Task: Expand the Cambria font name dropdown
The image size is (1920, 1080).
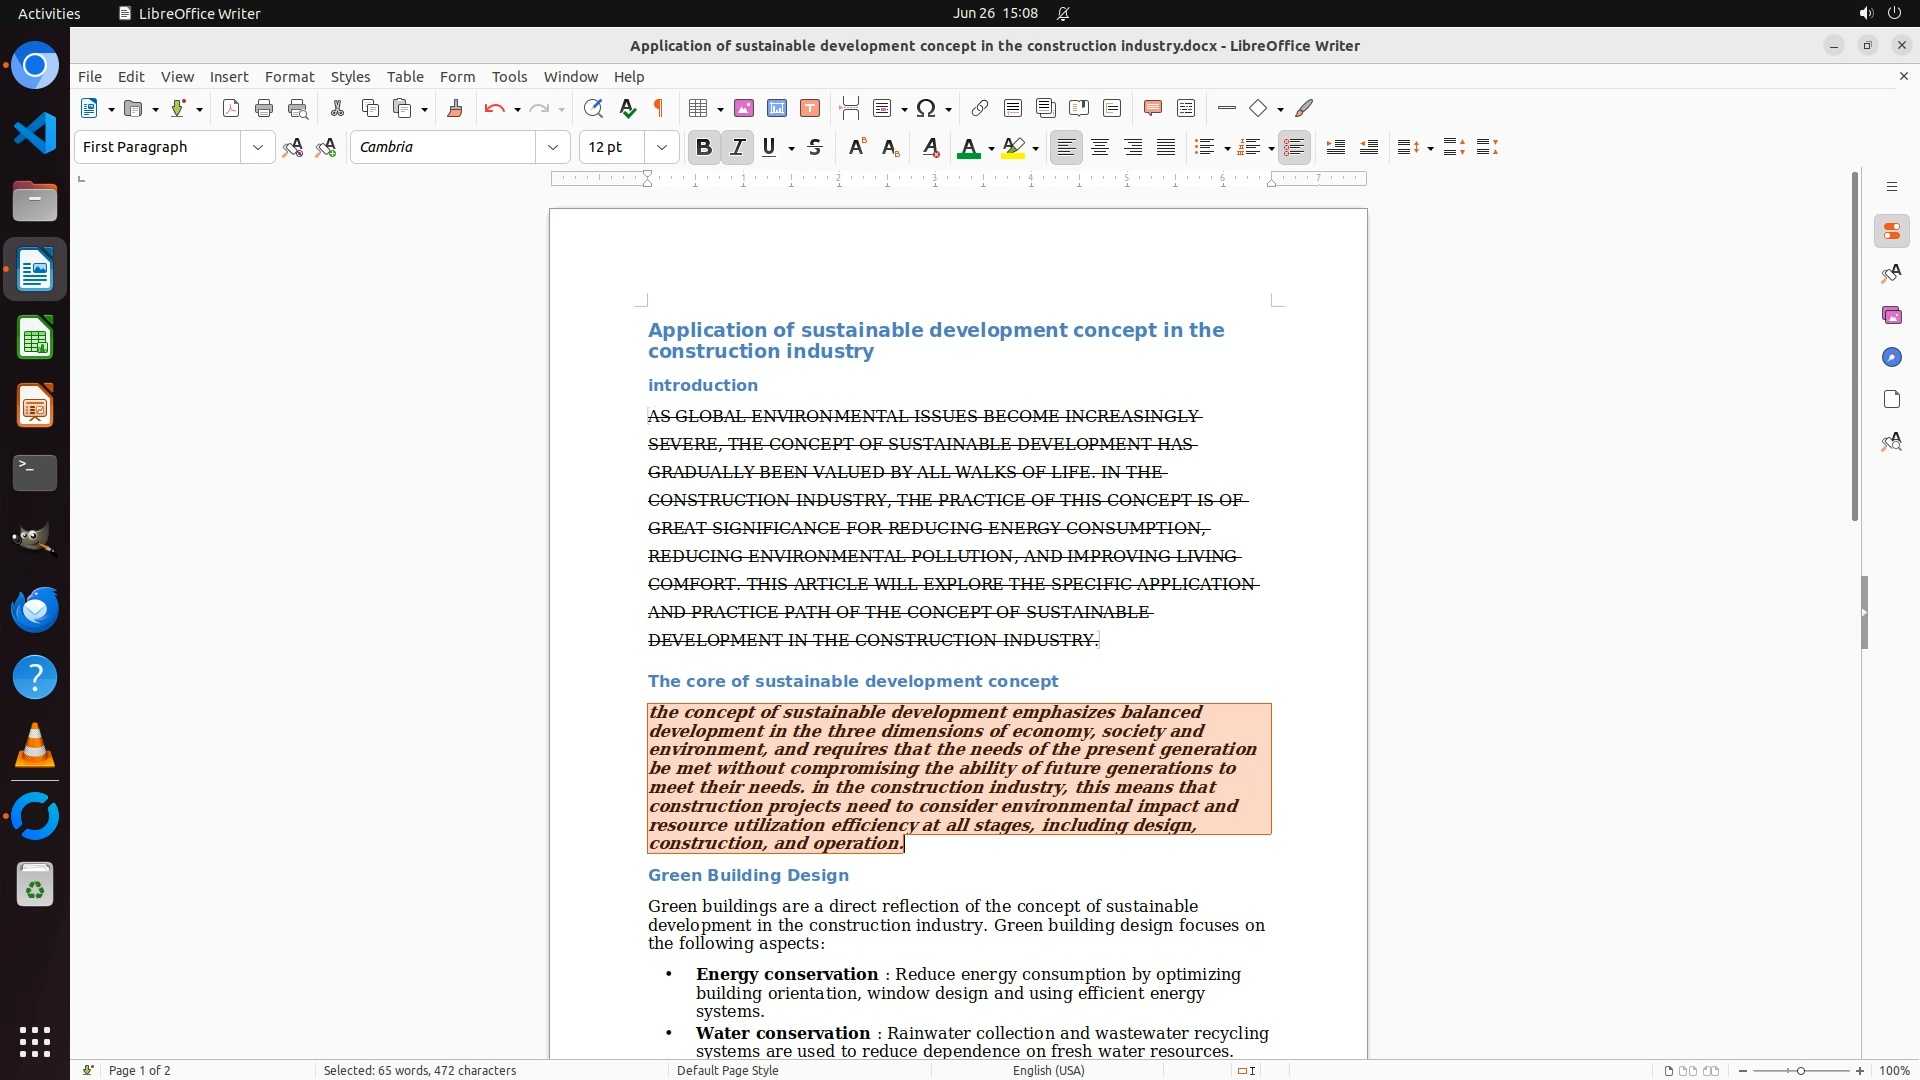Action: tap(553, 148)
